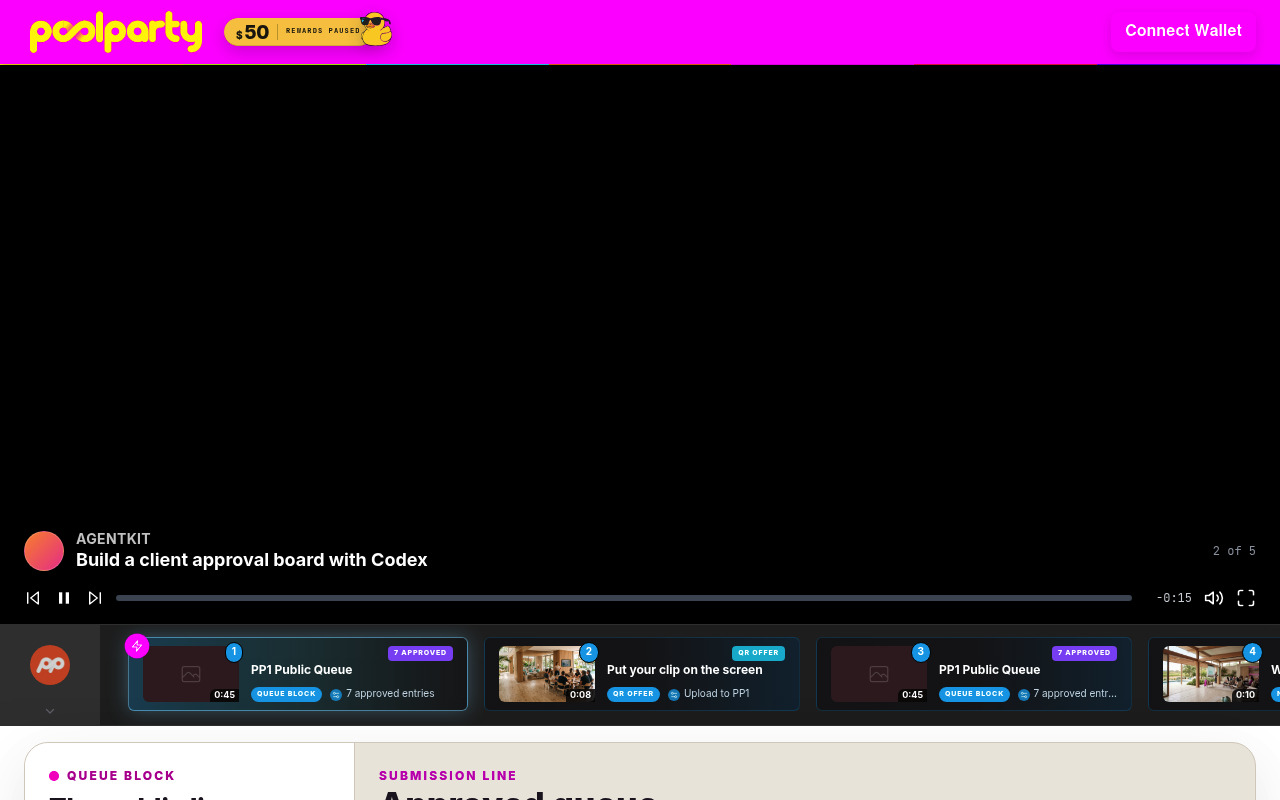The width and height of the screenshot is (1280, 800).
Task: Mute the player volume
Action: pyautogui.click(x=1214, y=598)
